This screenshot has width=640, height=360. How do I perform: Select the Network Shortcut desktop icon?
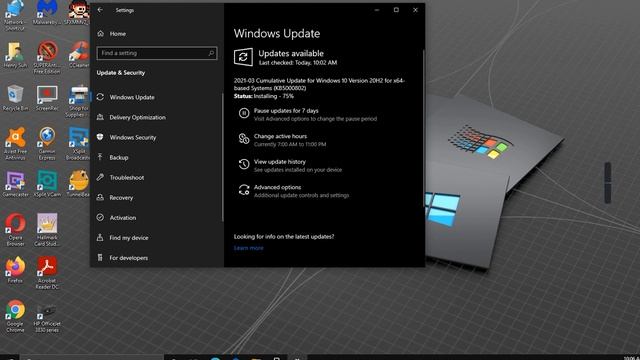[15, 16]
